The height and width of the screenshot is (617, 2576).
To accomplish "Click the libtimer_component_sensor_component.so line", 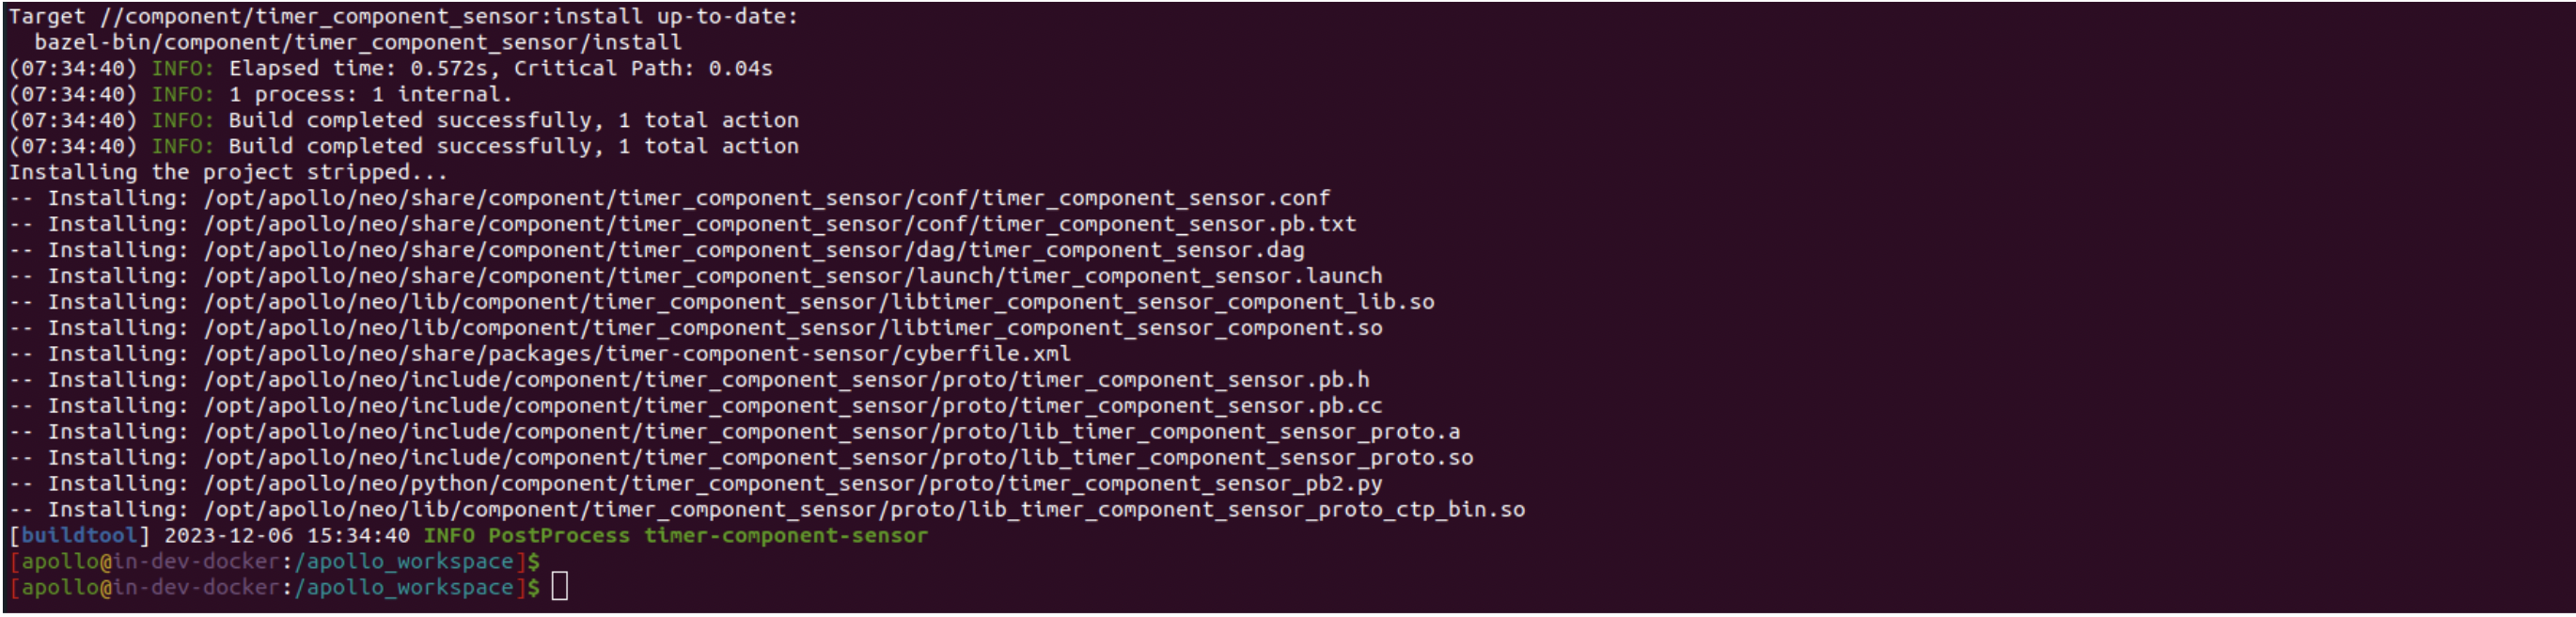I will [696, 328].
